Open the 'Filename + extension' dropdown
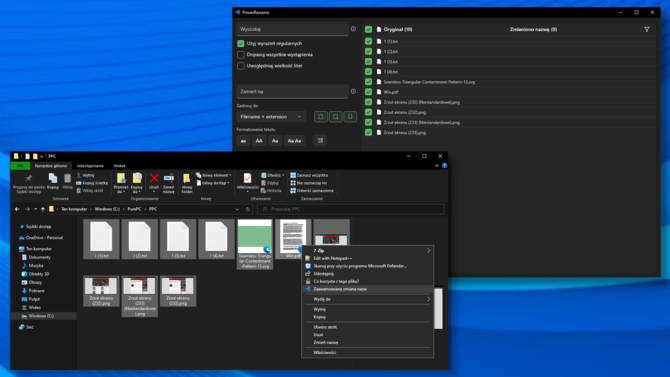Screen dimensions: 670x377 pyautogui.click(x=271, y=117)
